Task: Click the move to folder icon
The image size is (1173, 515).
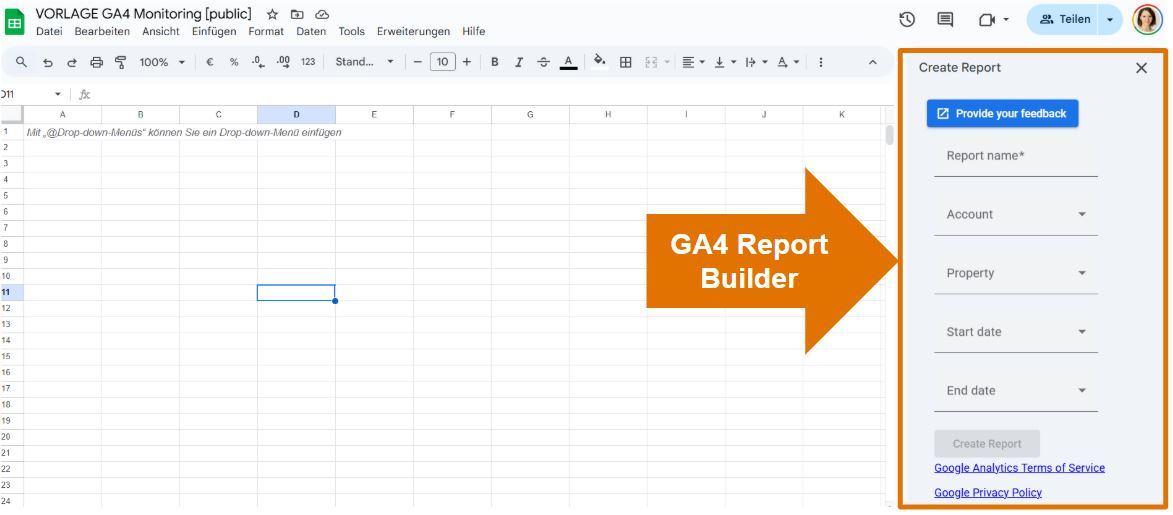Action: point(298,14)
